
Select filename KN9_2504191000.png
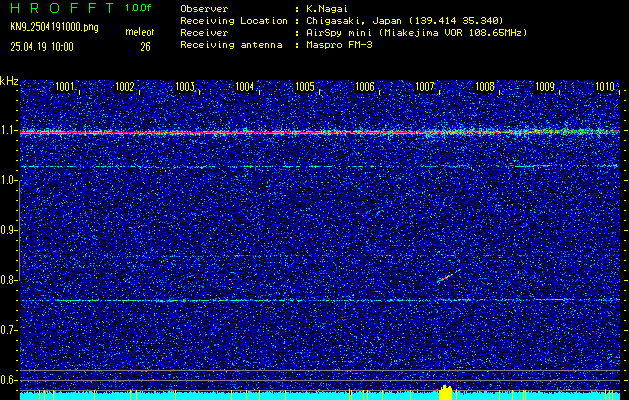(x=54, y=27)
